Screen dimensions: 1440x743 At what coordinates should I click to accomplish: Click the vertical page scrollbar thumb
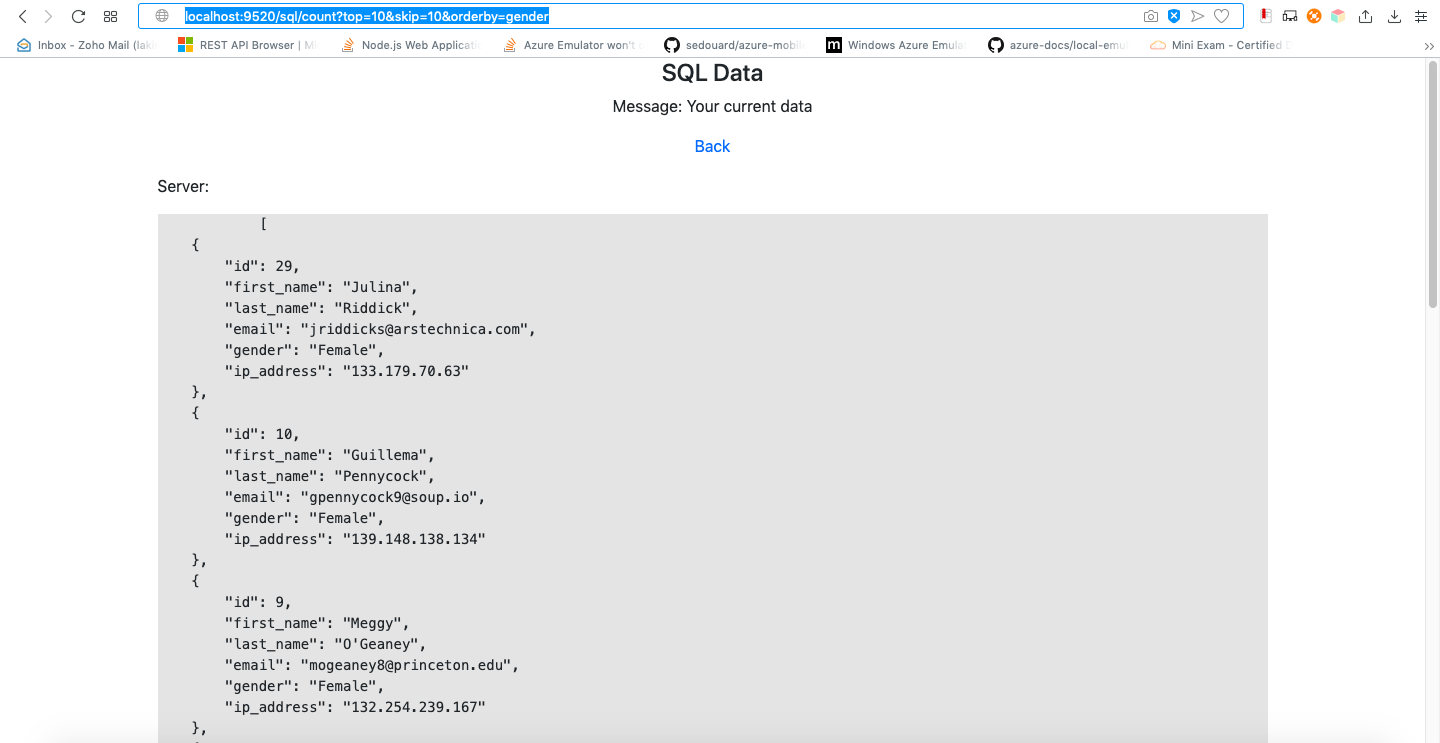[x=1432, y=185]
